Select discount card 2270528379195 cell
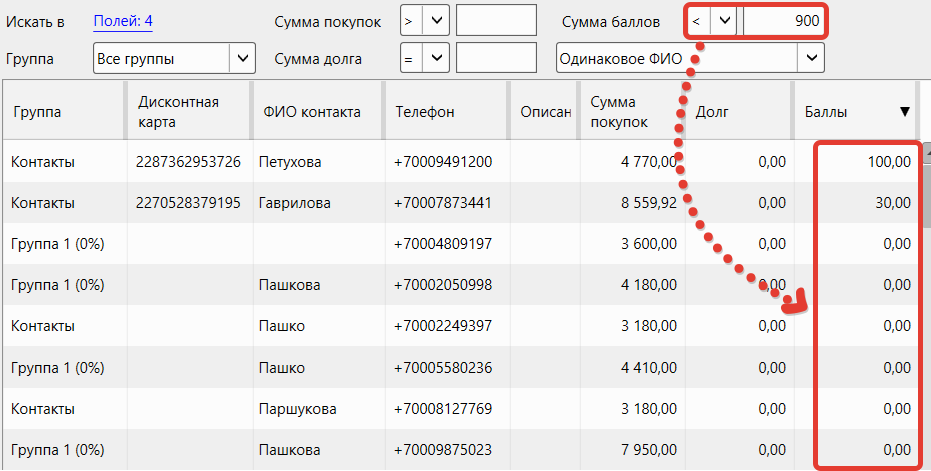931x471 pixels. pos(190,203)
